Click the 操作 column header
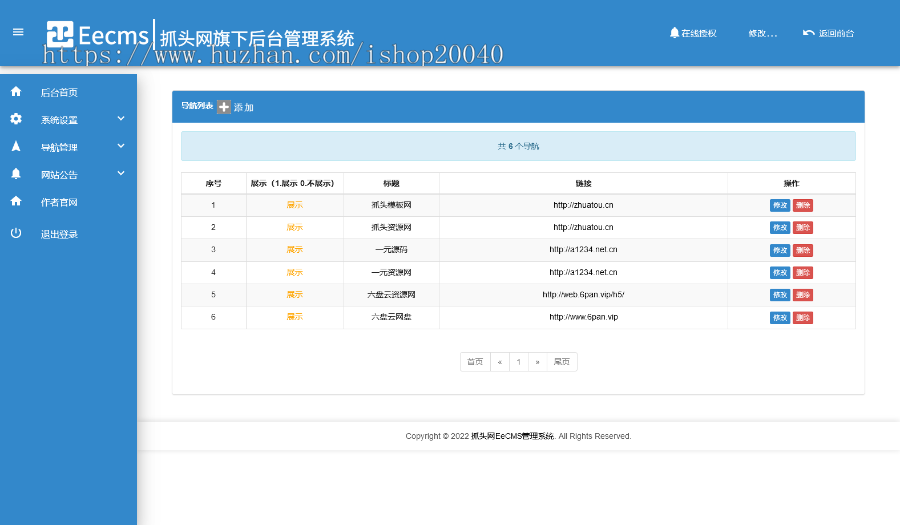 pos(792,184)
